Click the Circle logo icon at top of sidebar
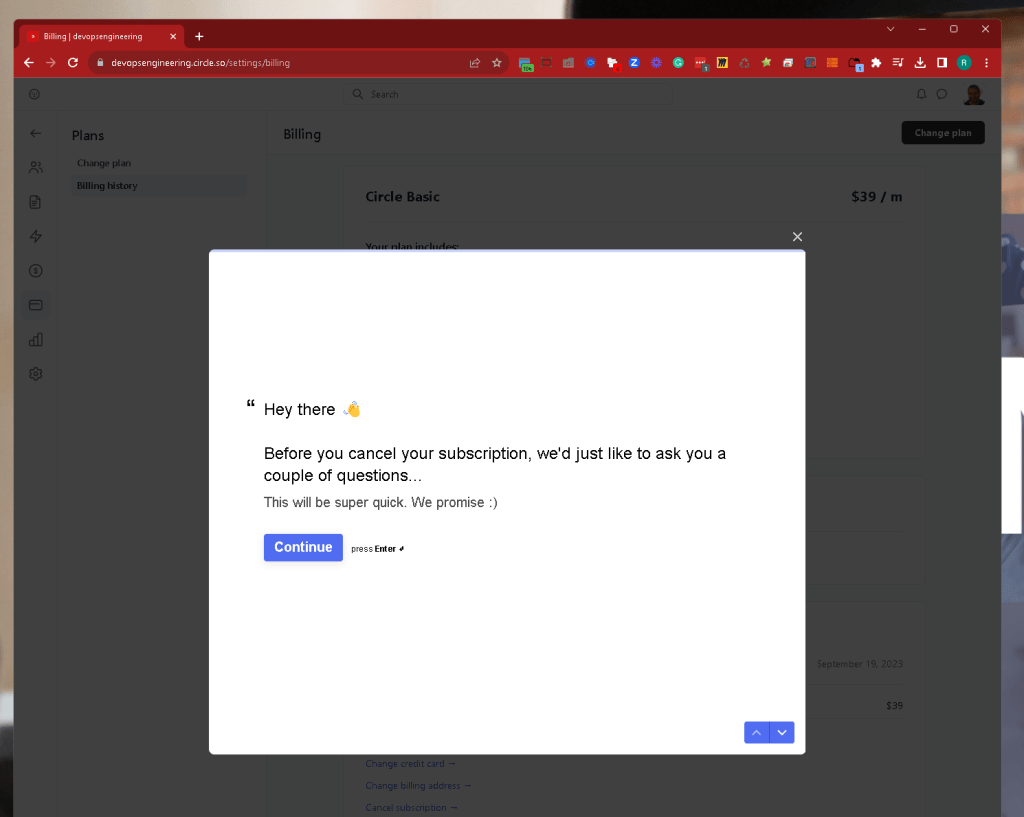The height and width of the screenshot is (817, 1024). (35, 94)
